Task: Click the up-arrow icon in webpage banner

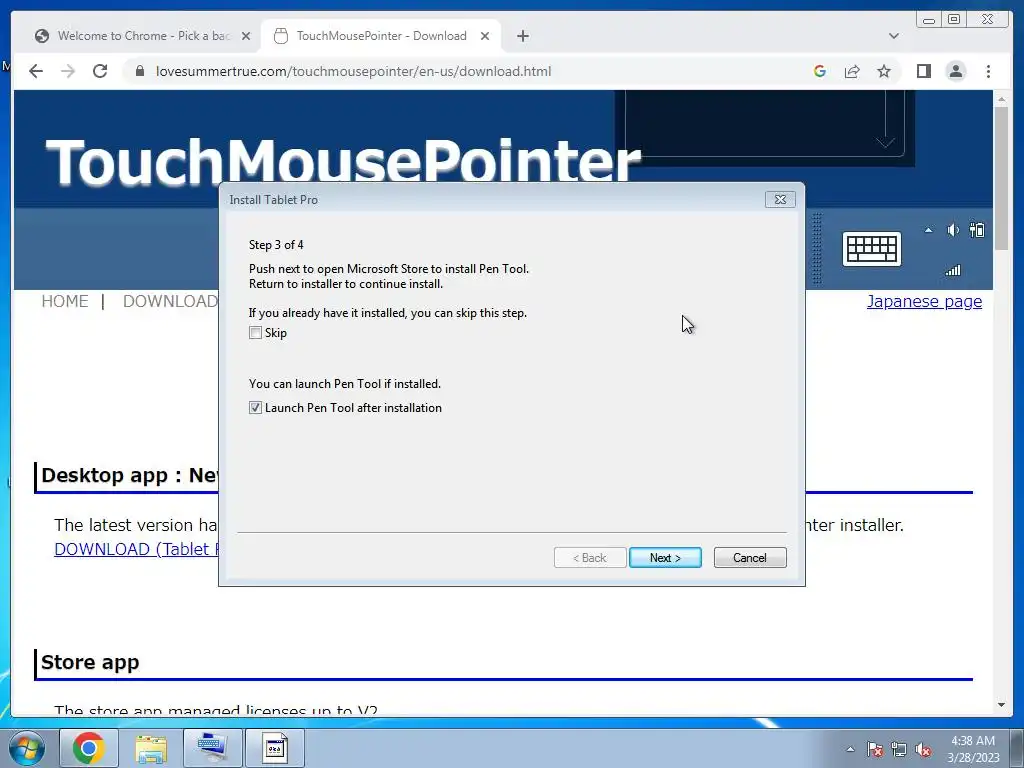Action: pos(928,230)
